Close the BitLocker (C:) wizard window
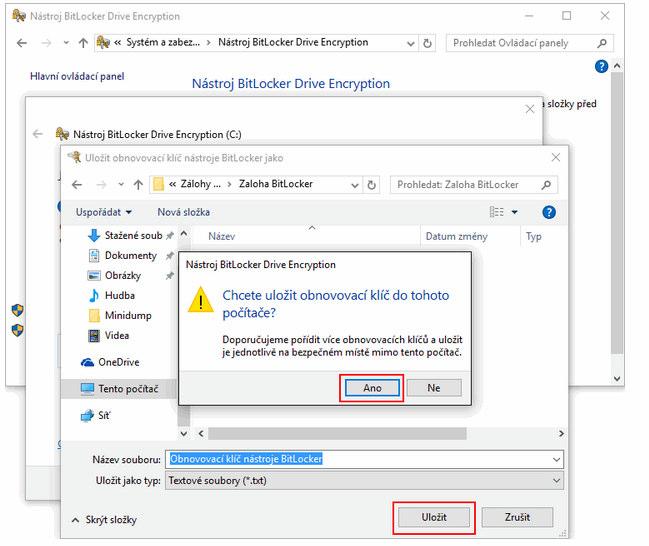The width and height of the screenshot is (649, 546). pyautogui.click(x=529, y=109)
